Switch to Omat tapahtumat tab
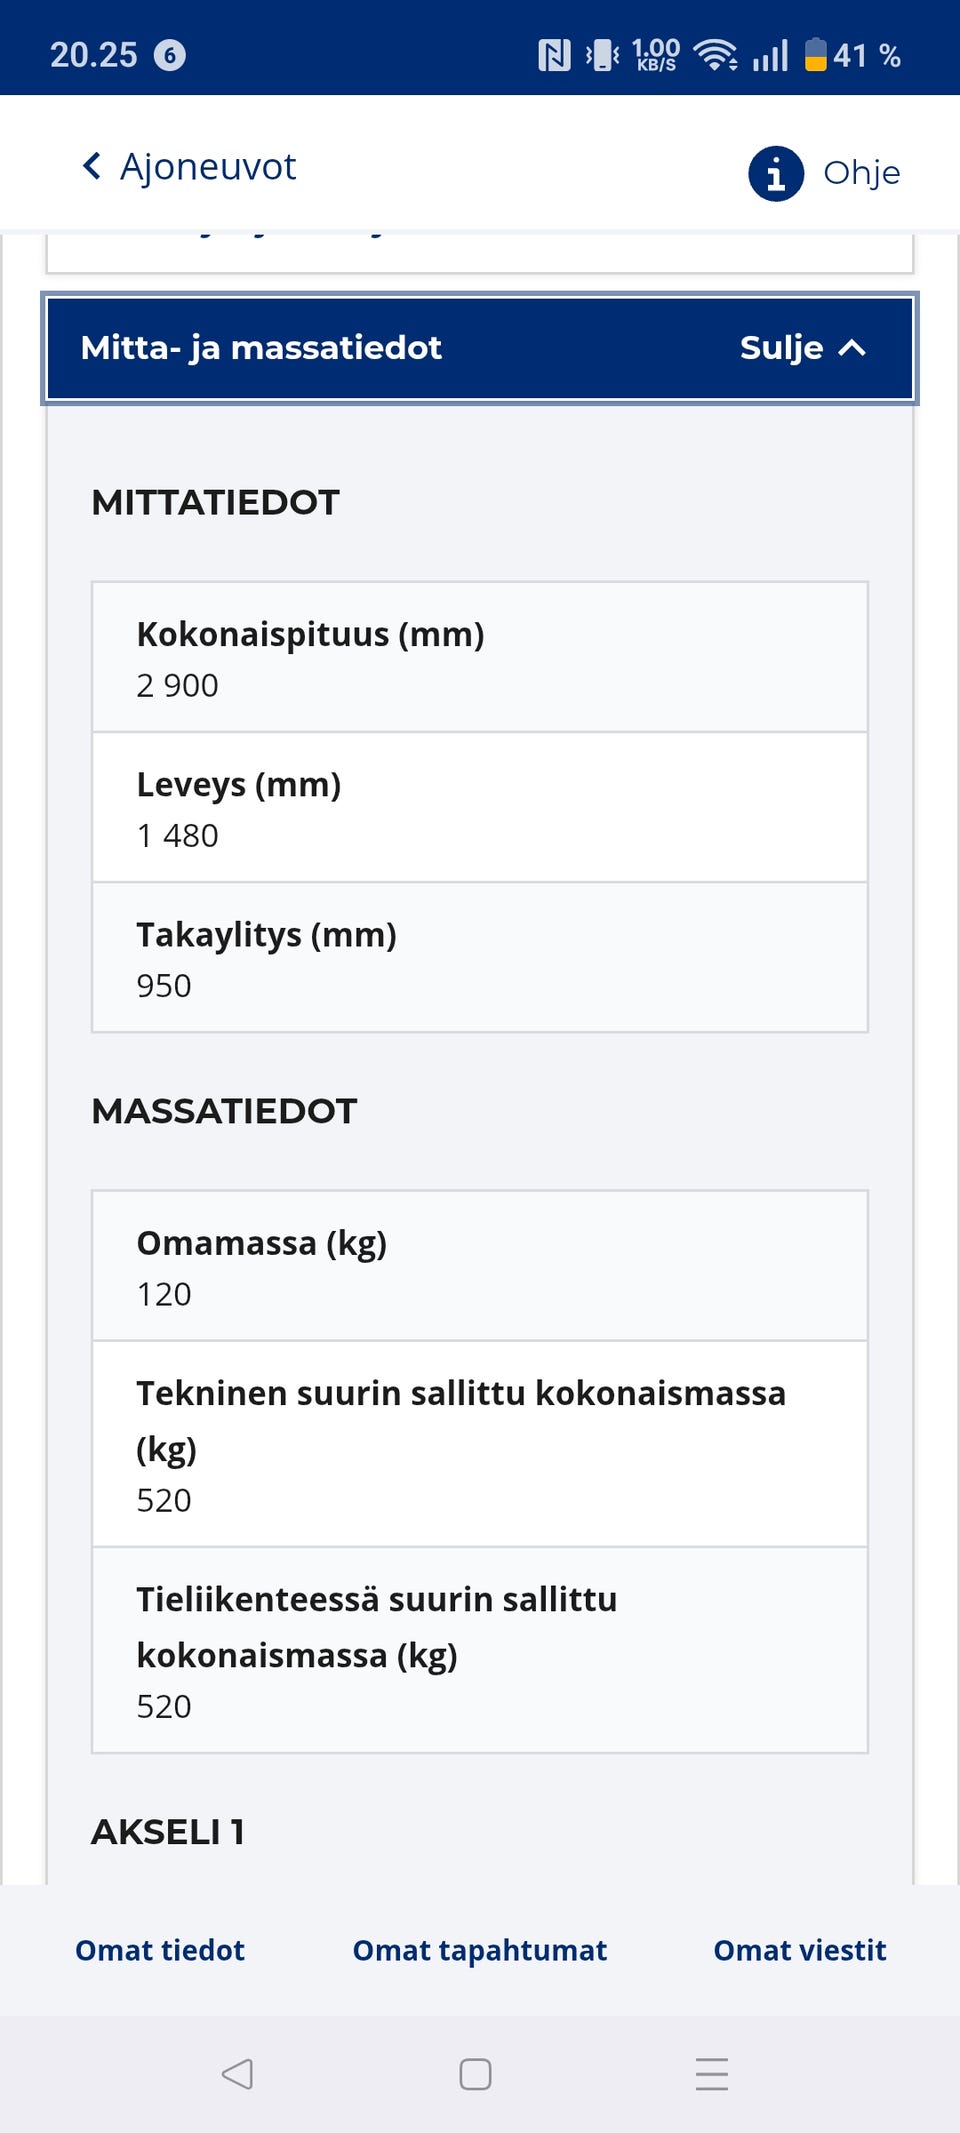960x2133 pixels. pyautogui.click(x=480, y=1950)
